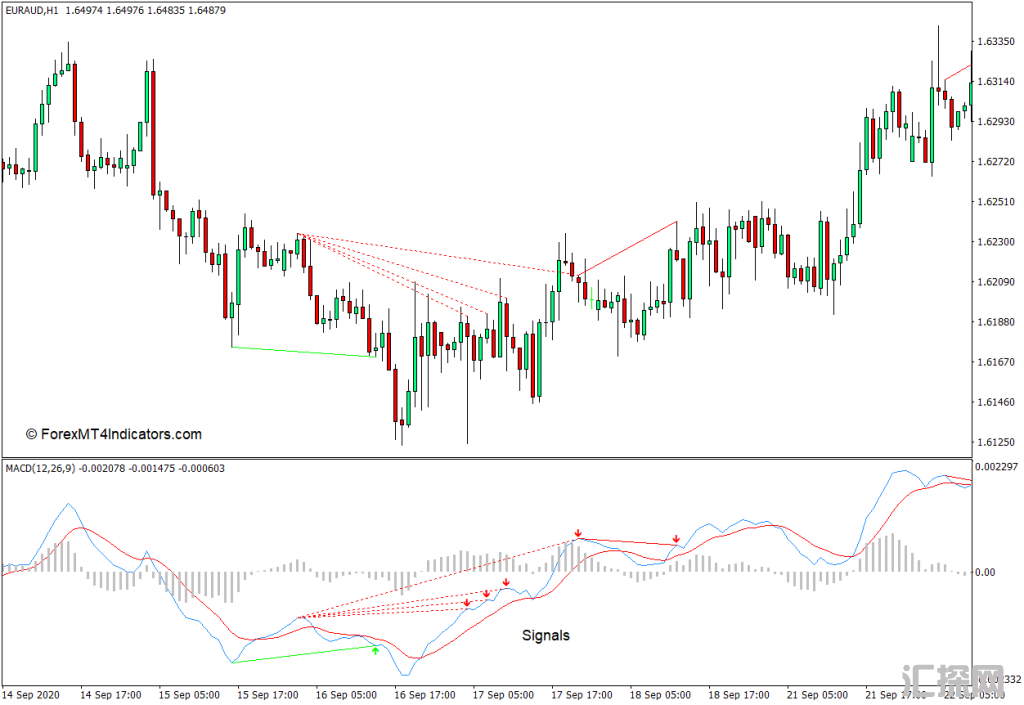
Task: Click the EURAUD,H1 symbol label
Action: click(x=32, y=10)
